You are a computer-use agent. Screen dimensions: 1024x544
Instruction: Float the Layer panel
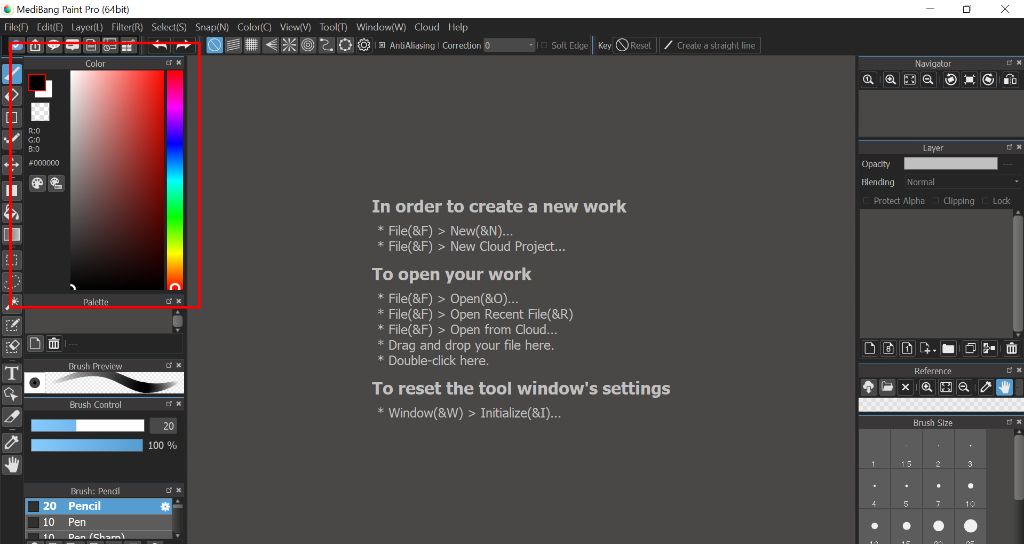click(1009, 147)
